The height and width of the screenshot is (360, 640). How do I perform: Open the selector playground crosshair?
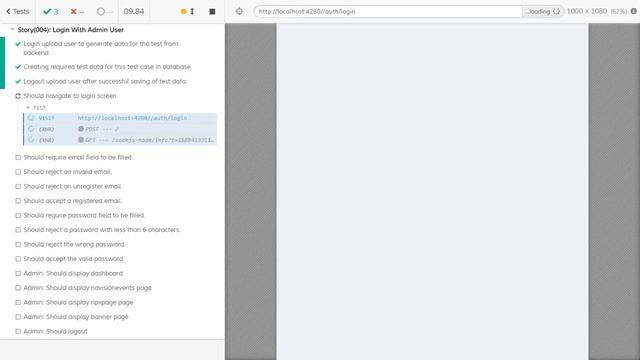click(240, 11)
